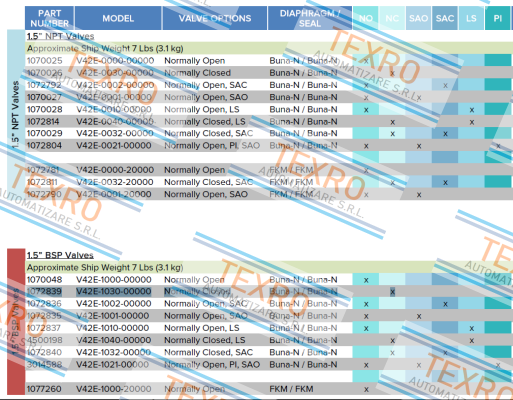Select part number 1070048
The height and width of the screenshot is (400, 513).
pos(44,280)
